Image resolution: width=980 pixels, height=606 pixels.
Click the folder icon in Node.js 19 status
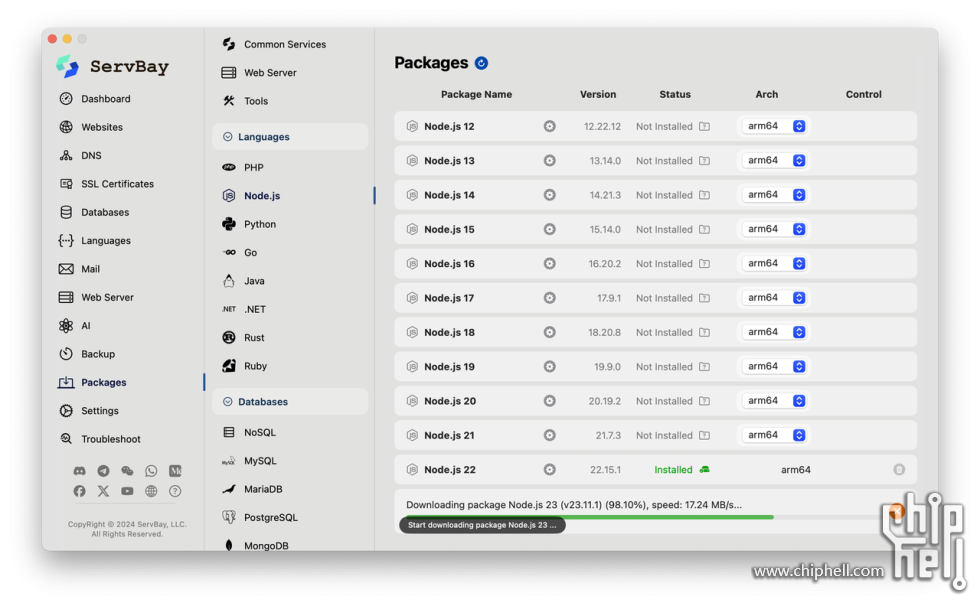pyautogui.click(x=704, y=367)
